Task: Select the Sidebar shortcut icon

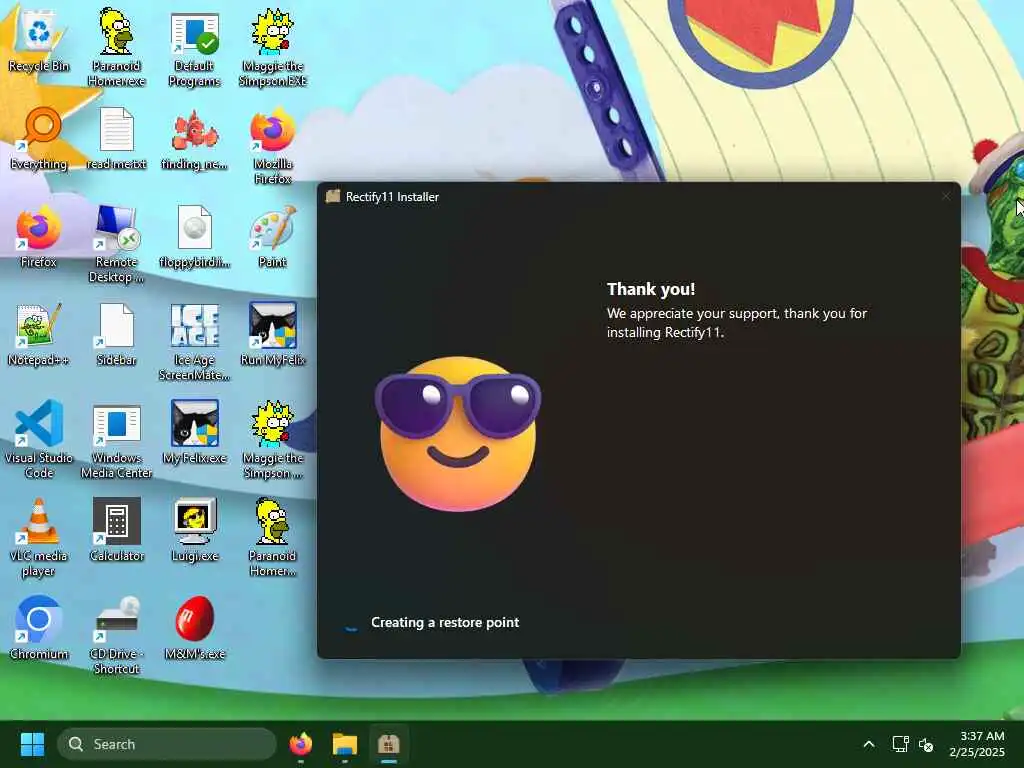Action: pos(116,334)
